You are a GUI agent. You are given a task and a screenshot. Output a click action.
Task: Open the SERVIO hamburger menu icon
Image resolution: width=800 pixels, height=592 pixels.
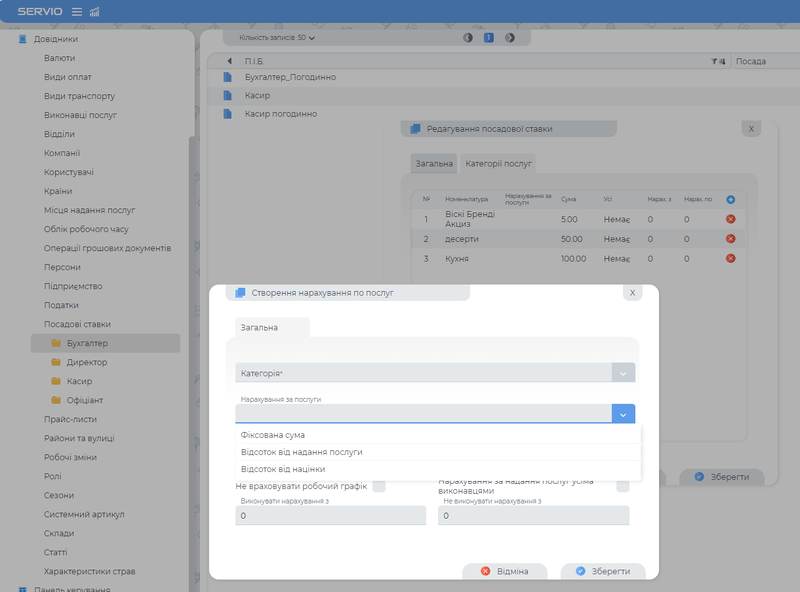pyautogui.click(x=77, y=11)
